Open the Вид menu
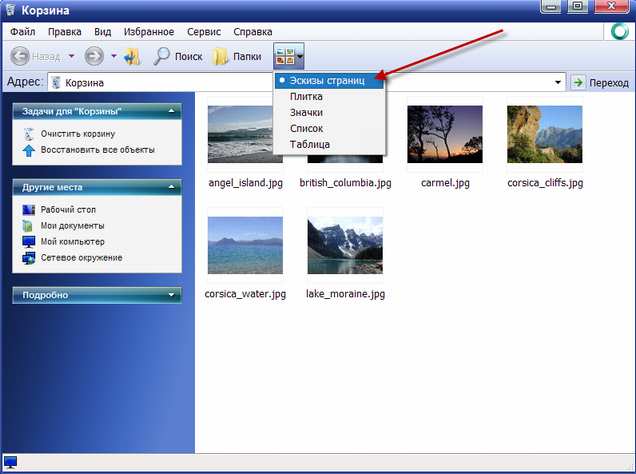 point(103,32)
